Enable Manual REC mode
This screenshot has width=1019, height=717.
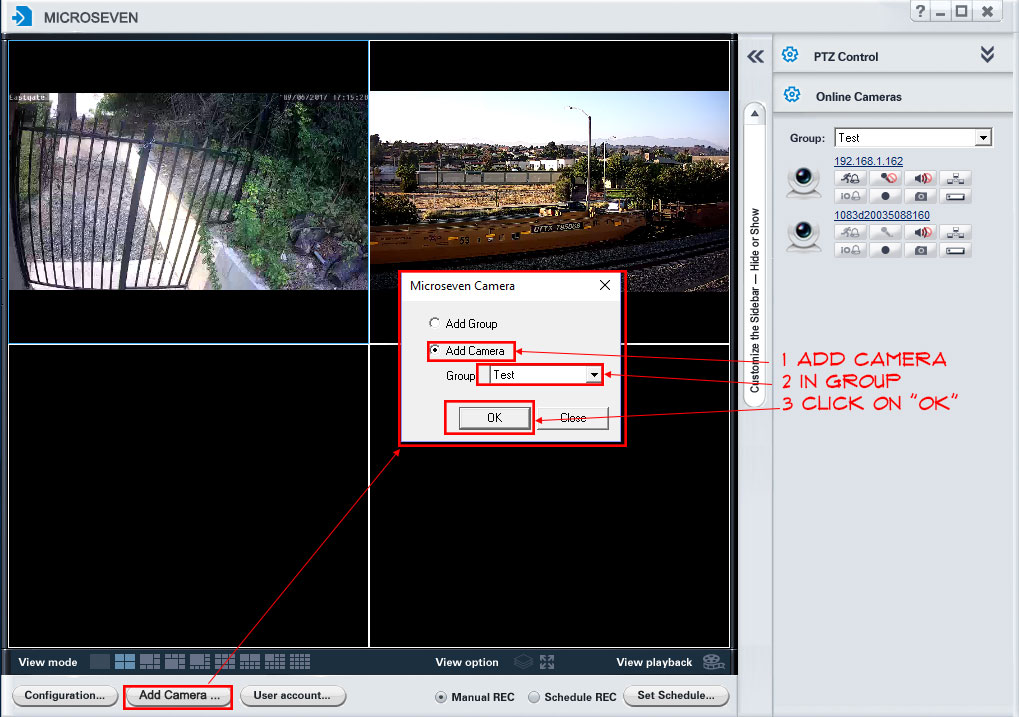coord(441,697)
